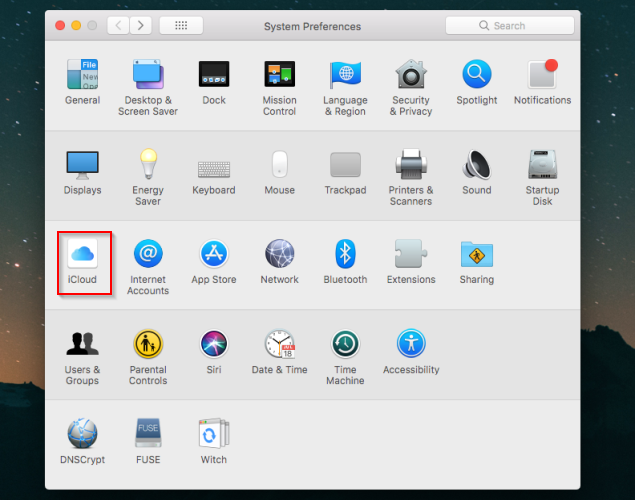Open the Security & Privacy pane
635x500 pixels.
[x=411, y=76]
